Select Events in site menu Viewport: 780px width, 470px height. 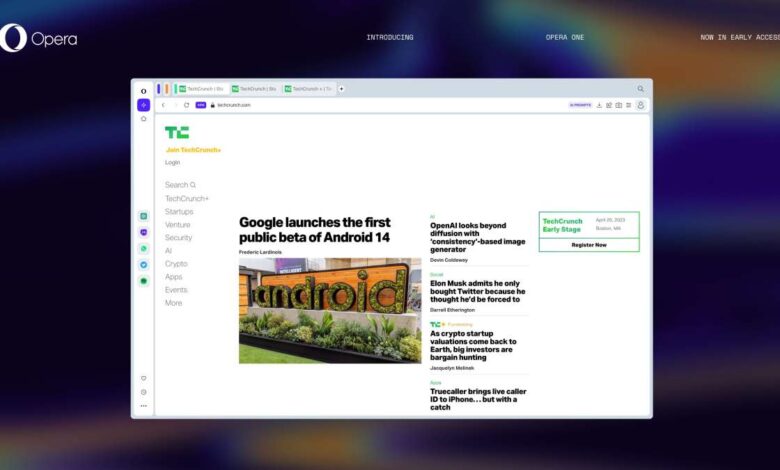tap(176, 289)
